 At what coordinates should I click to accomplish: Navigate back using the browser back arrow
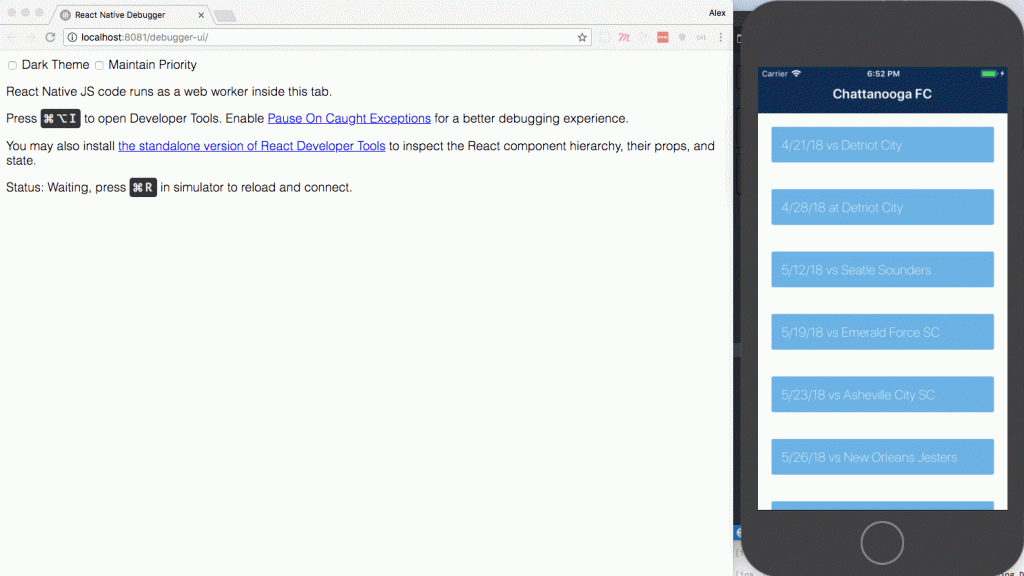[10, 37]
